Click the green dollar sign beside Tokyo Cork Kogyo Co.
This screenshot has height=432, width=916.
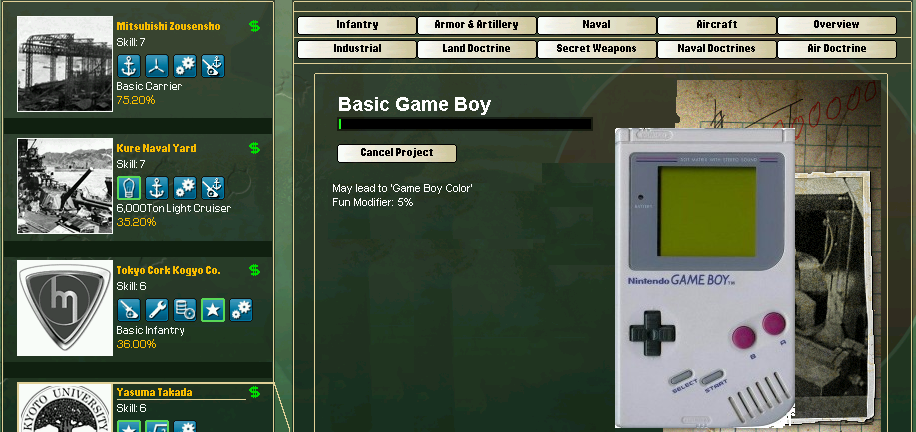tap(254, 270)
